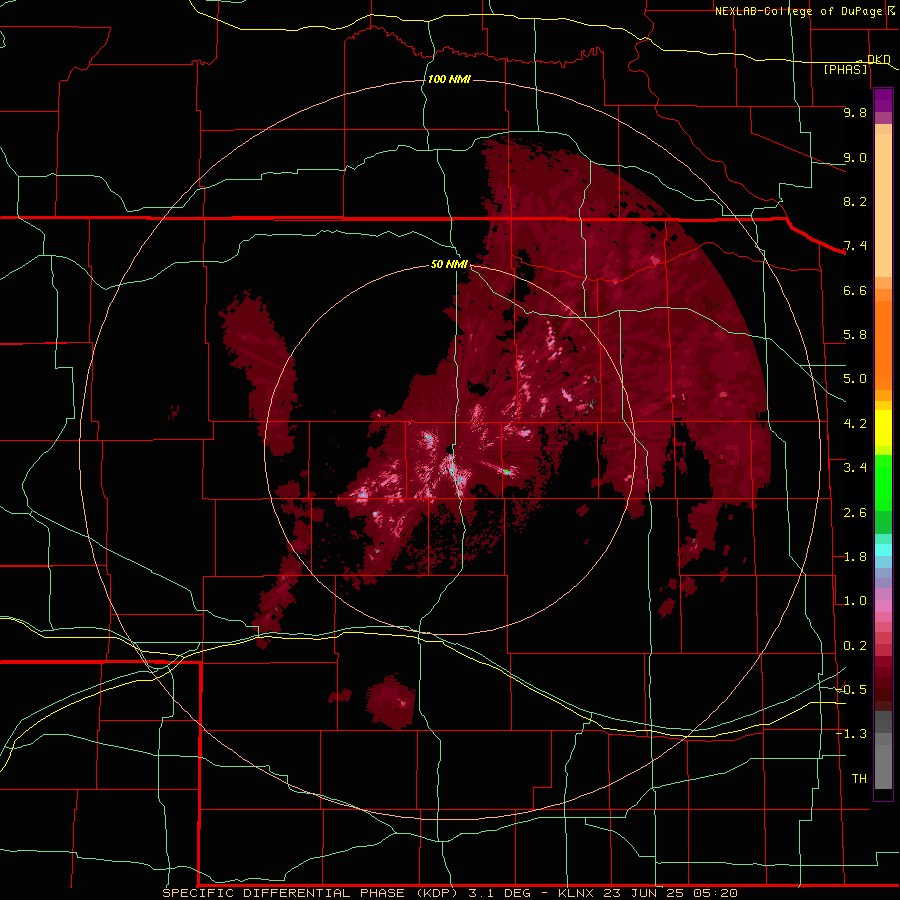900x900 pixels.
Task: Click the 1.0 scale value
Action: click(855, 601)
